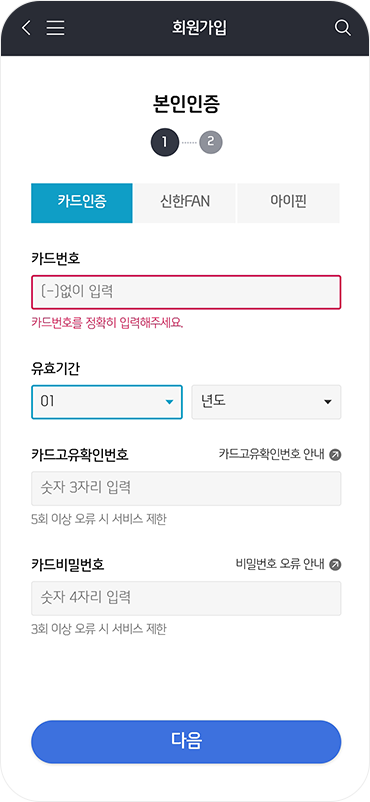Screen dimensions: 370x802
Task: Open the 비밀번호 오류 안내 link
Action: 280,564
